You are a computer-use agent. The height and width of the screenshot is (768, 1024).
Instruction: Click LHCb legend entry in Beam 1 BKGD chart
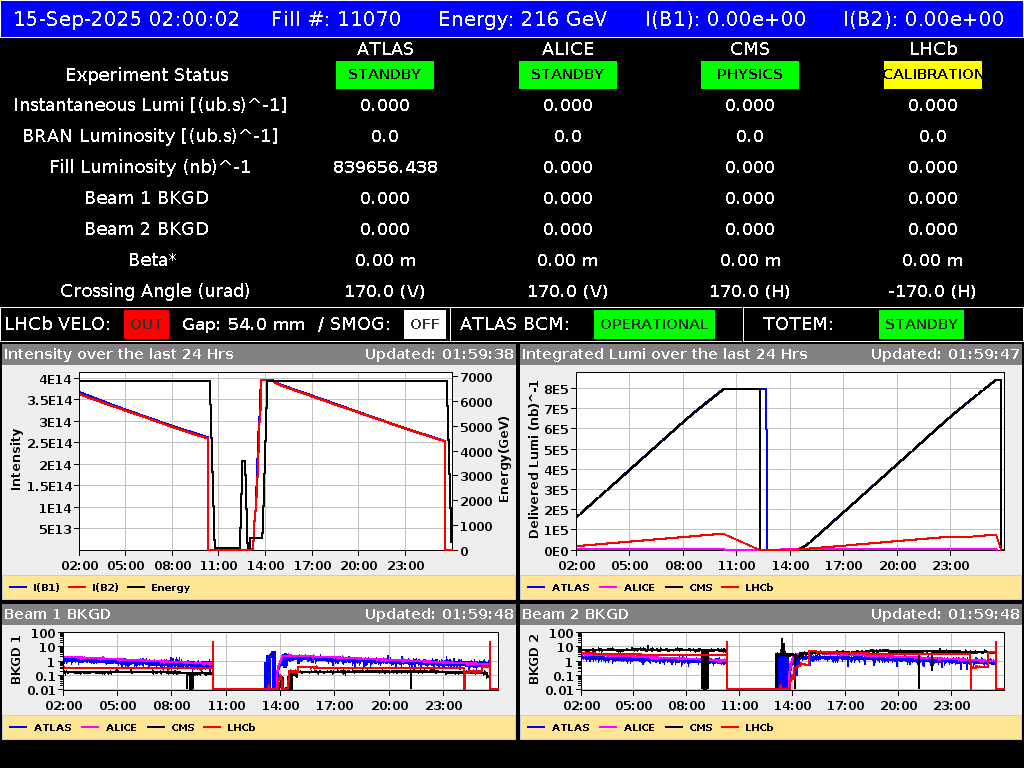point(229,728)
